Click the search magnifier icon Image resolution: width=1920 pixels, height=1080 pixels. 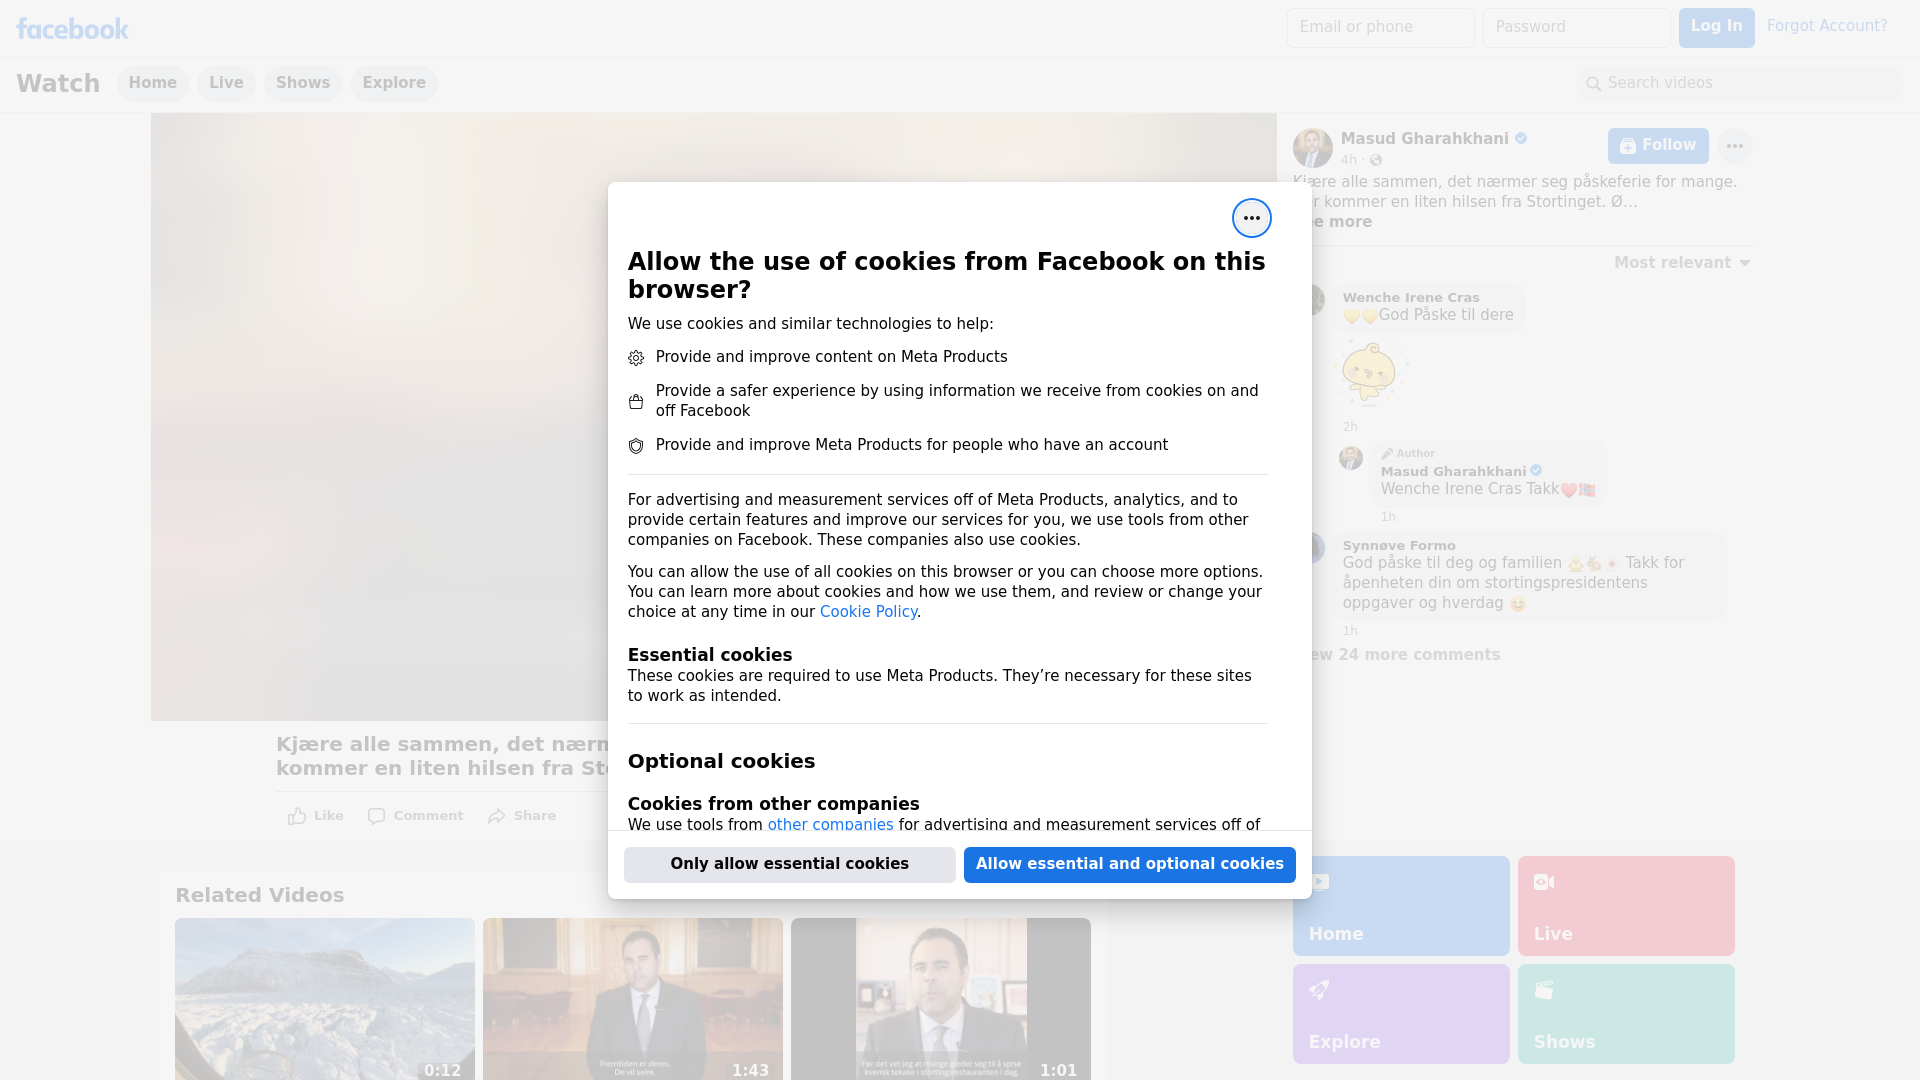[1594, 84]
